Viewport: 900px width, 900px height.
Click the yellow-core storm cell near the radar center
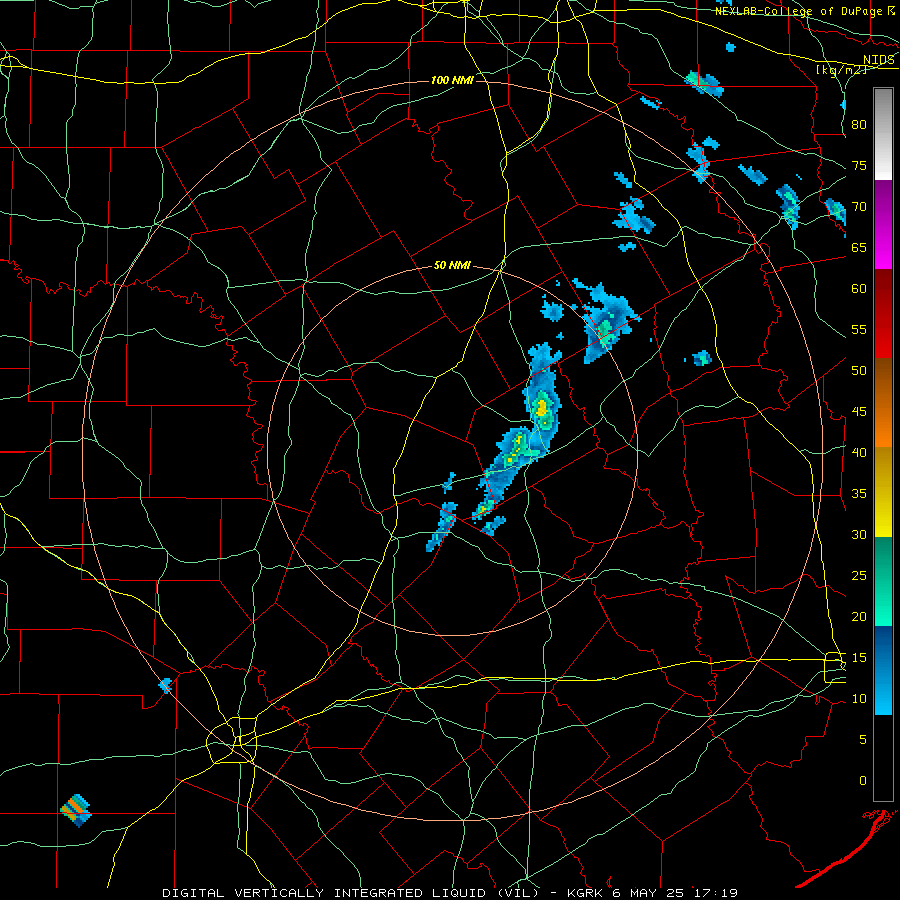(x=541, y=408)
